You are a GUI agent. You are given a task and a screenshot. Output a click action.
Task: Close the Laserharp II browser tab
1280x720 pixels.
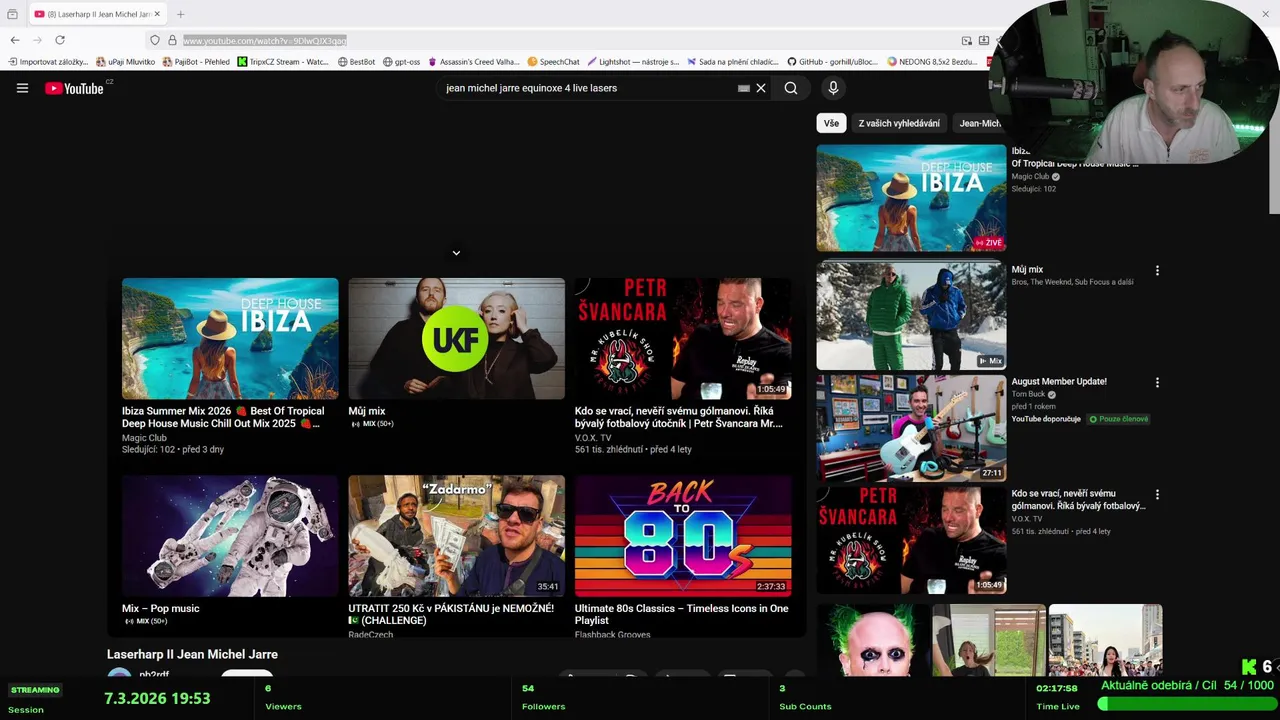157,14
